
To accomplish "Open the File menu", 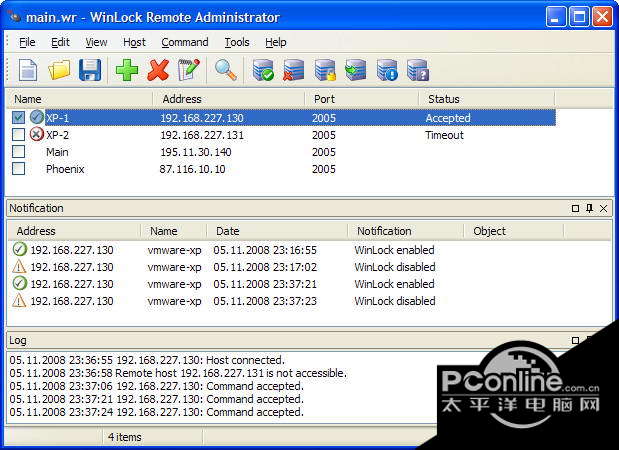I will 27,42.
